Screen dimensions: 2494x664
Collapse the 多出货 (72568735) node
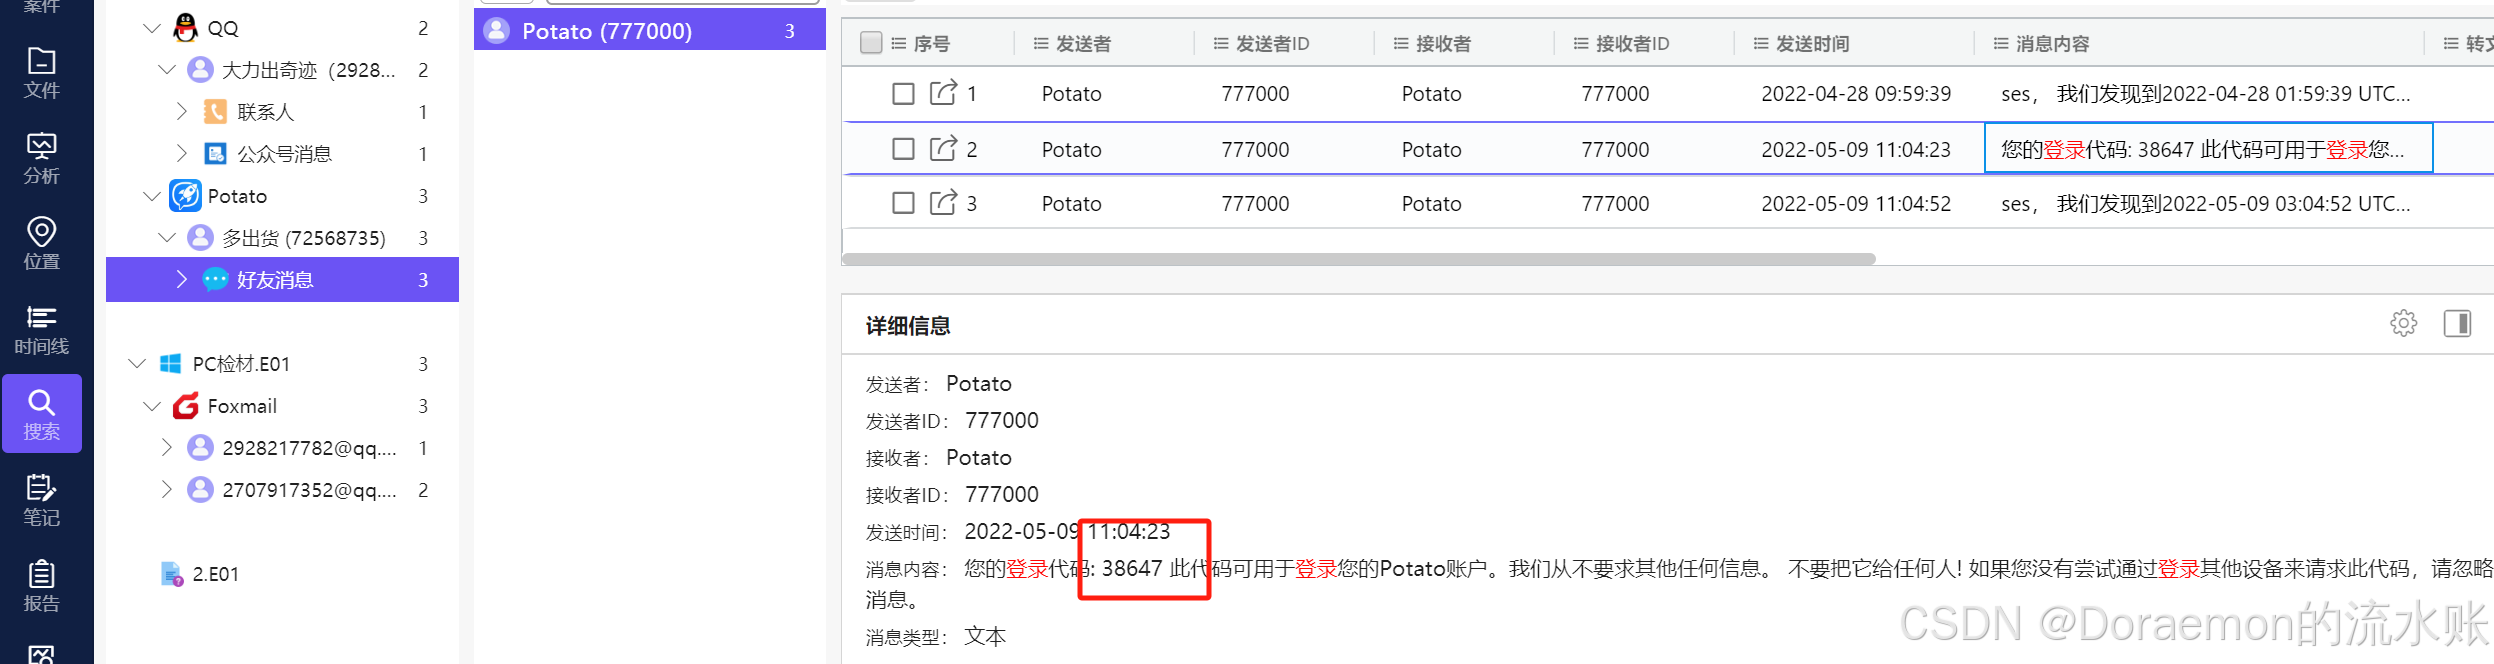click(167, 238)
